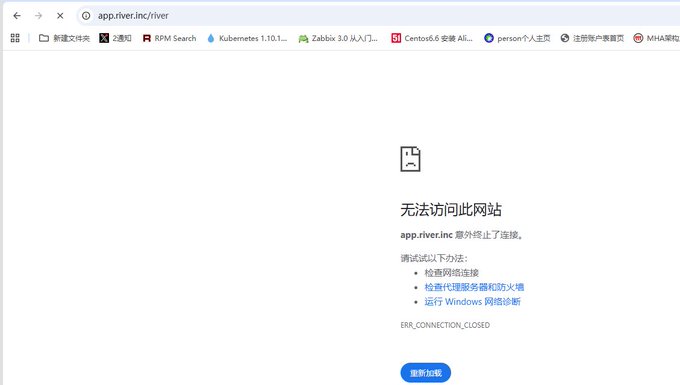Open the Zabbix 3.0 从入门 bookmark
Image resolution: width=680 pixels, height=385 pixels.
click(x=338, y=38)
